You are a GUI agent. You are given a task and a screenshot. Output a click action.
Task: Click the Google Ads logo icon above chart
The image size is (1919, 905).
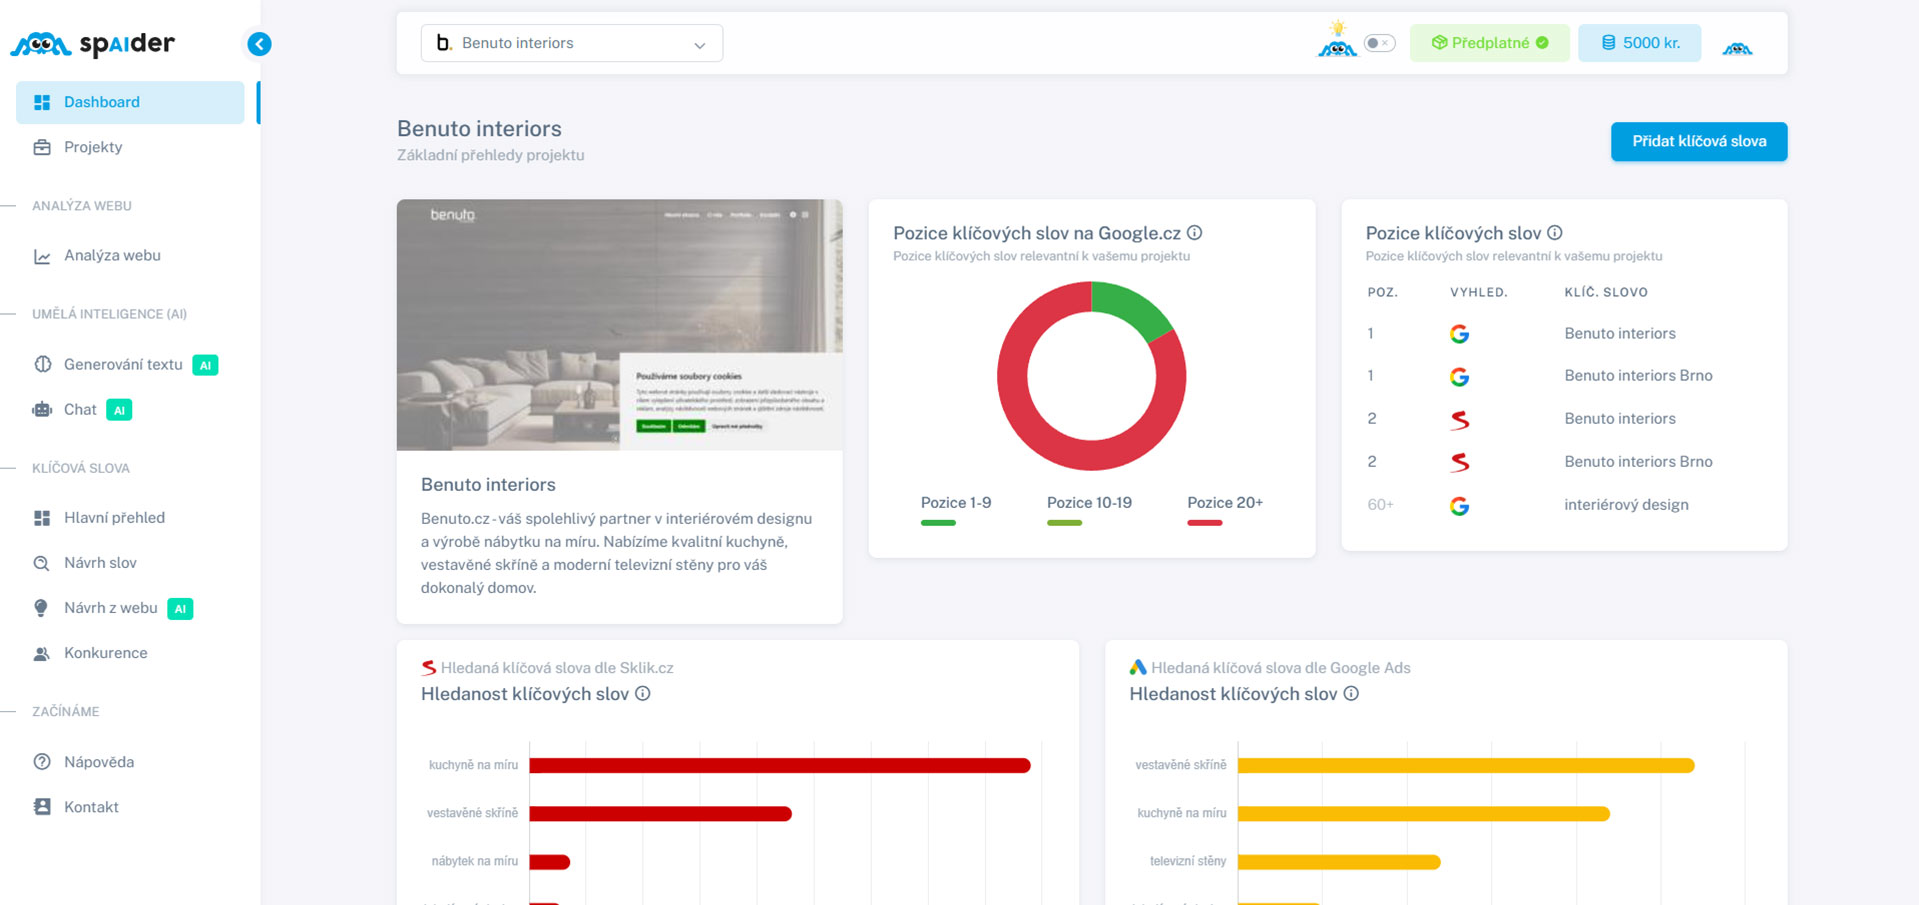(x=1138, y=667)
